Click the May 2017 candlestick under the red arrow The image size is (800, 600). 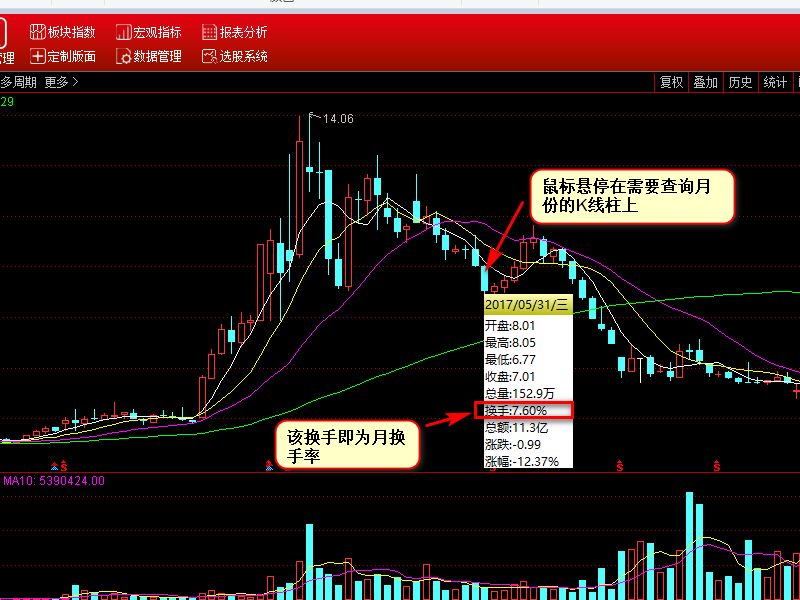tap(484, 278)
